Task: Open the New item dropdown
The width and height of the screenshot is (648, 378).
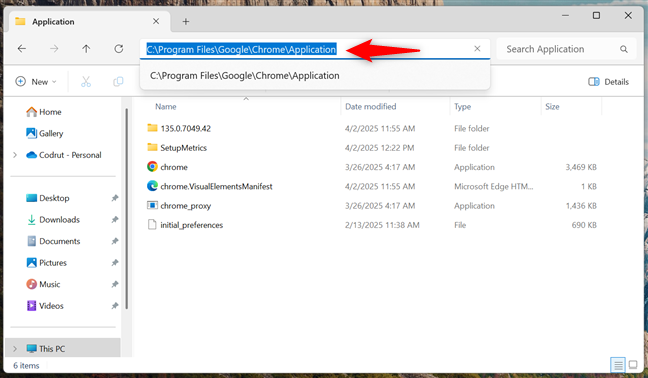Action: pos(36,82)
